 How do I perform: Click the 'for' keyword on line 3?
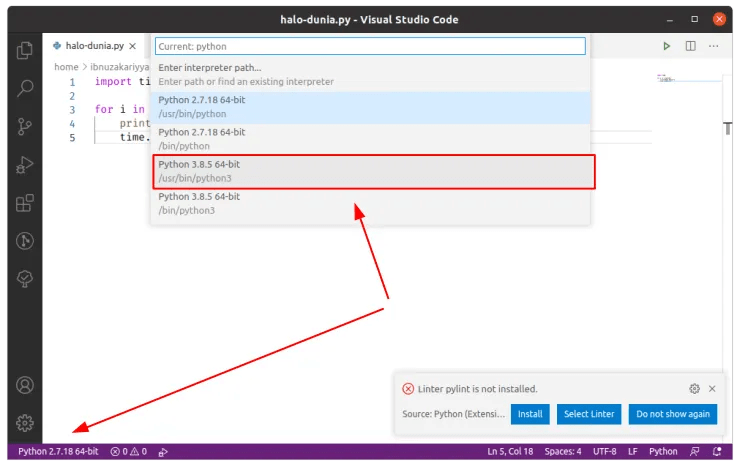click(x=104, y=109)
